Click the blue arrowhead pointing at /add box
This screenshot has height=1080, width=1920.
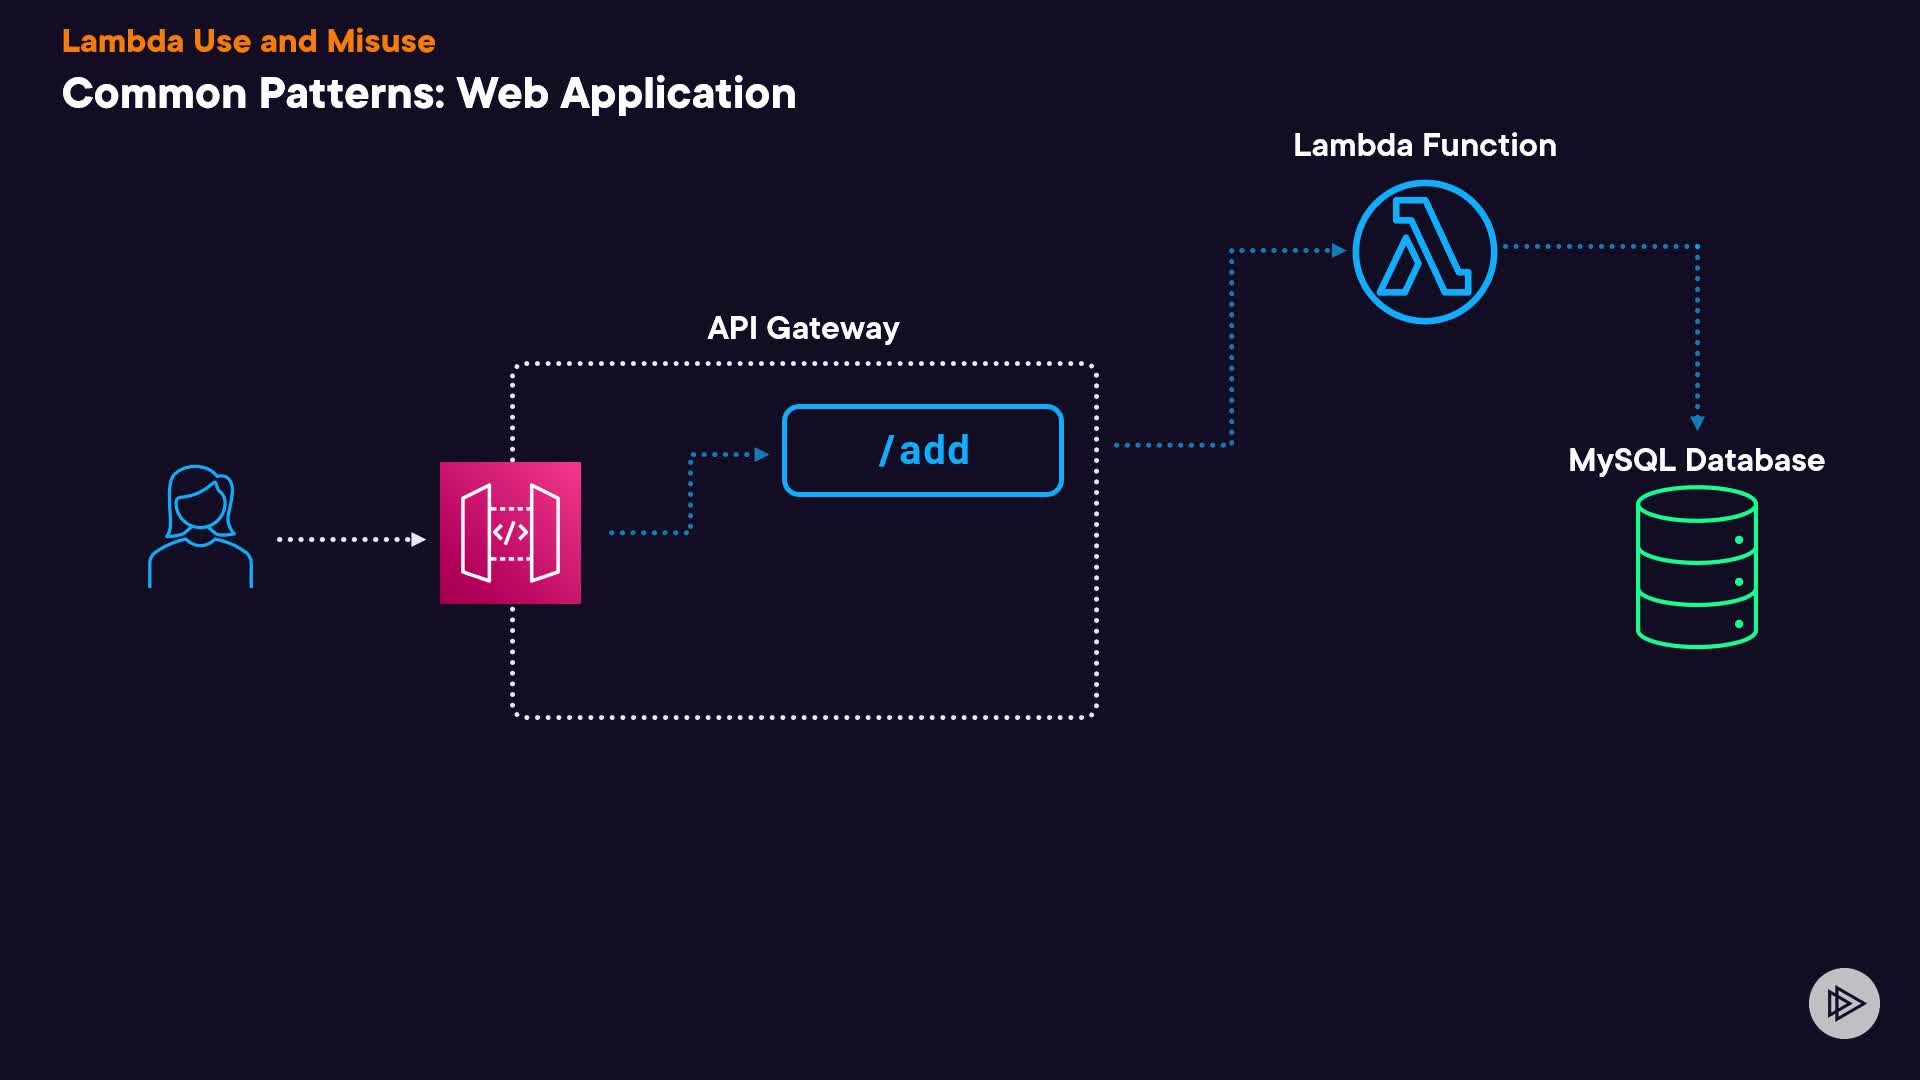coord(762,454)
